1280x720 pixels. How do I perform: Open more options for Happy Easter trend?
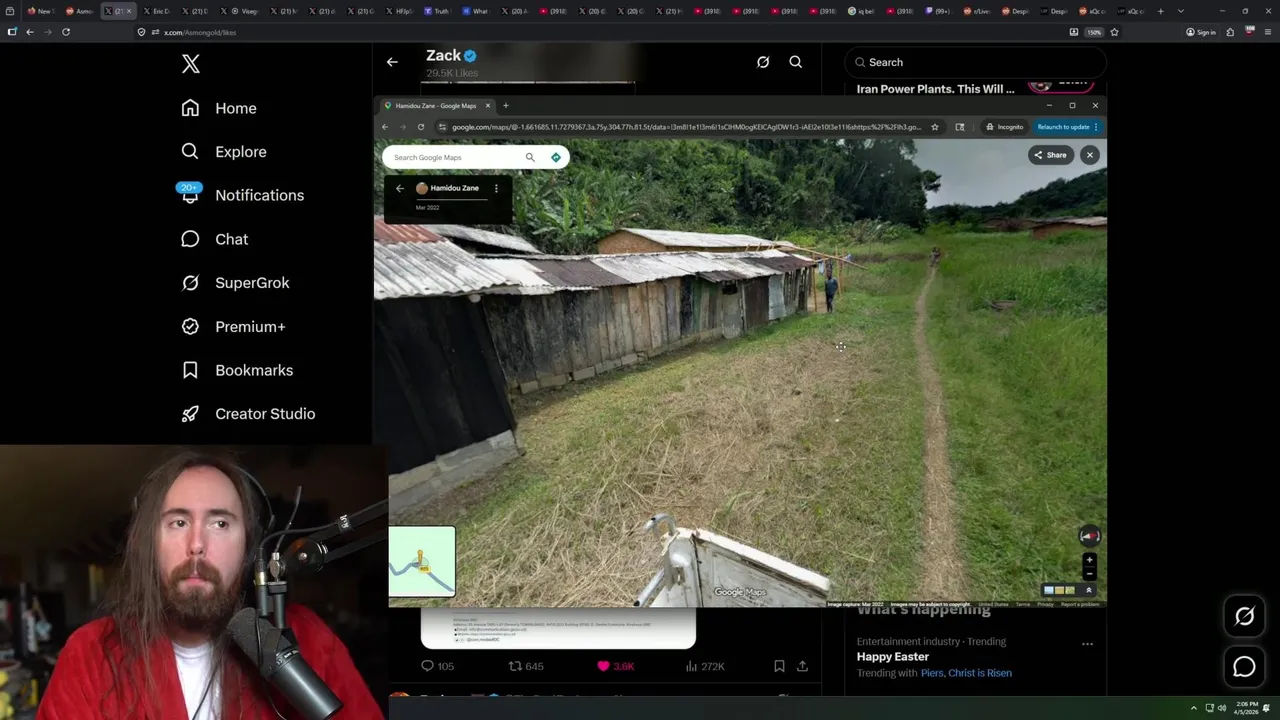(x=1087, y=644)
